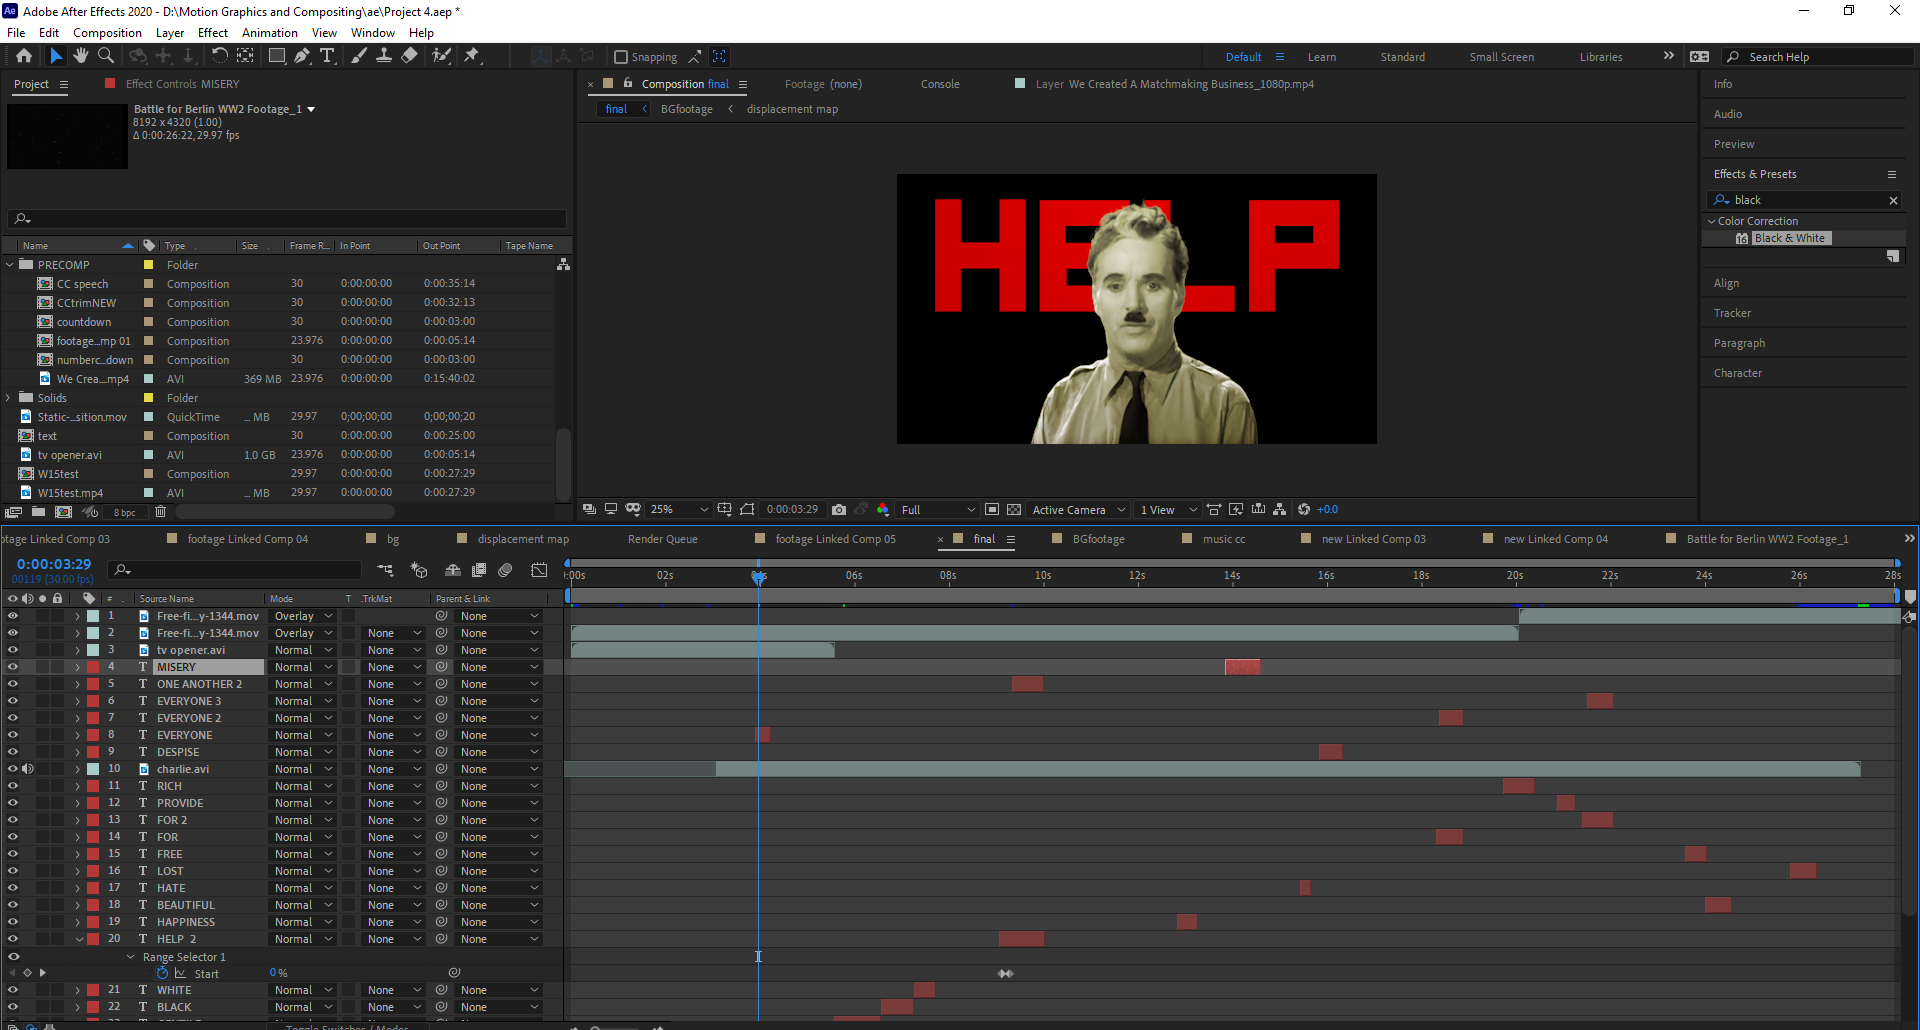Hide the BEAUTIFUL text layer

pos(13,905)
